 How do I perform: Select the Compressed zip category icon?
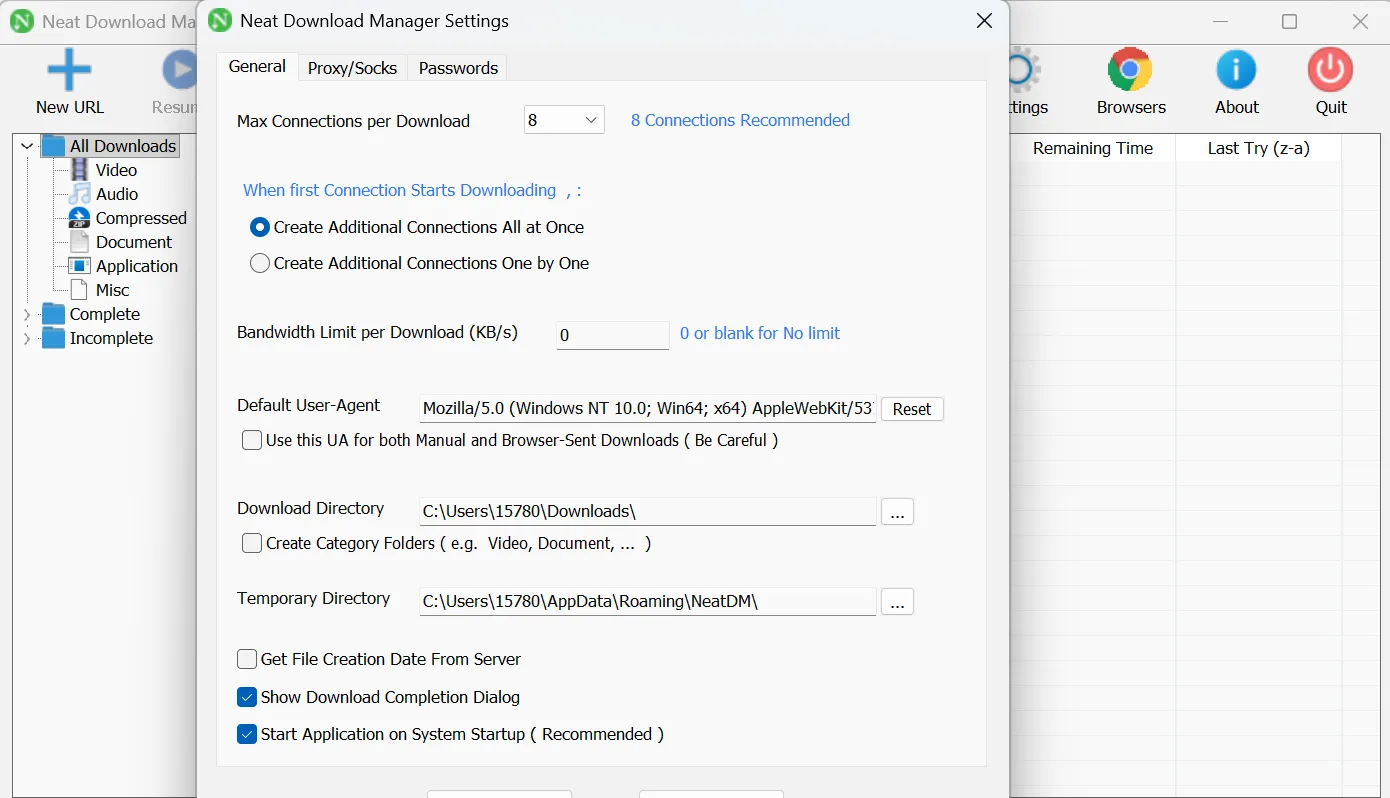pos(80,218)
